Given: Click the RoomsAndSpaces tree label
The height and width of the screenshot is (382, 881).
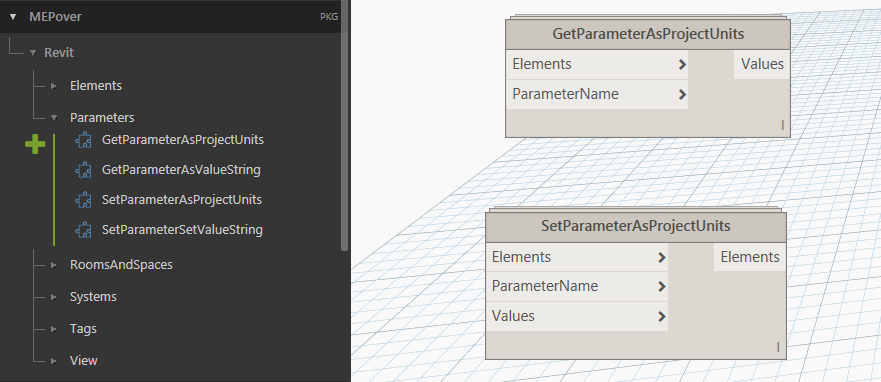Looking at the screenshot, I should pos(121,265).
